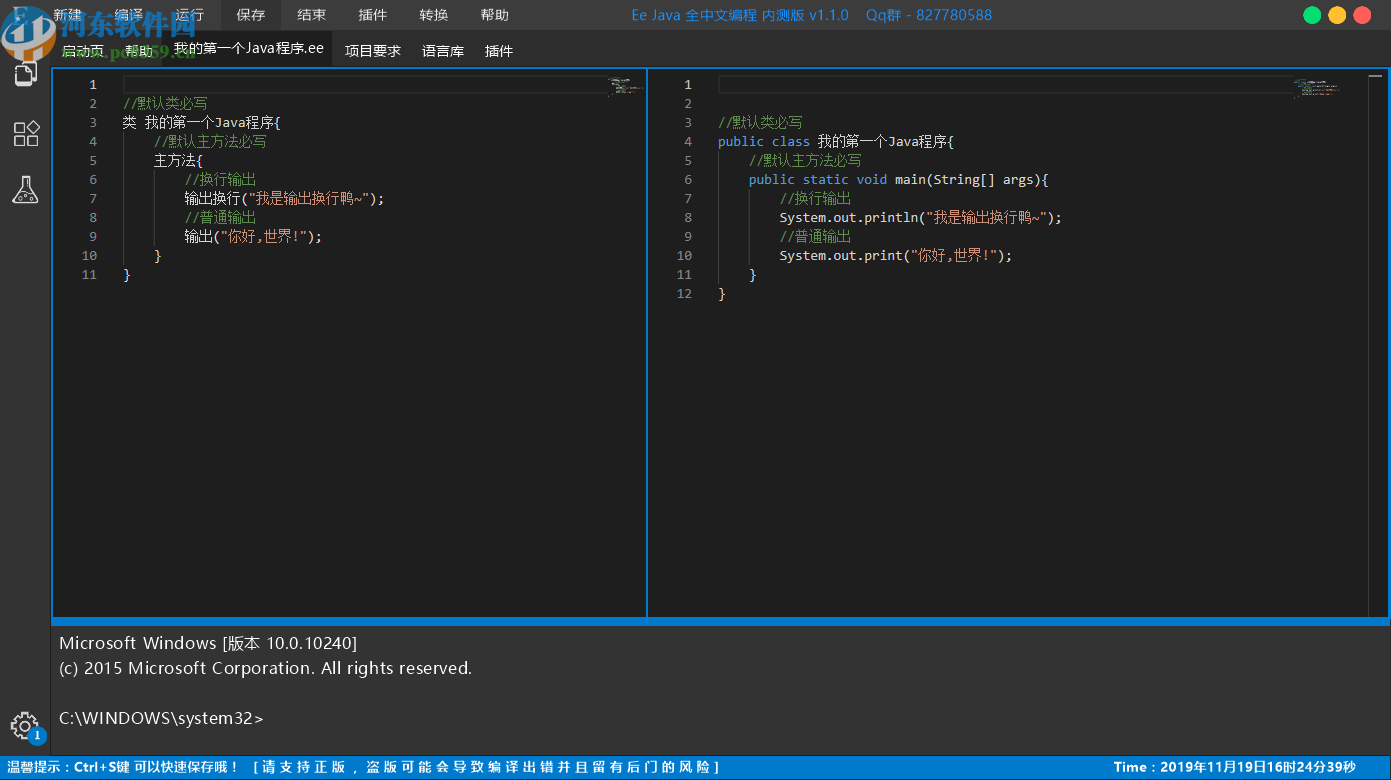
Task: Click the yellow circle window button
Action: (x=1337, y=15)
